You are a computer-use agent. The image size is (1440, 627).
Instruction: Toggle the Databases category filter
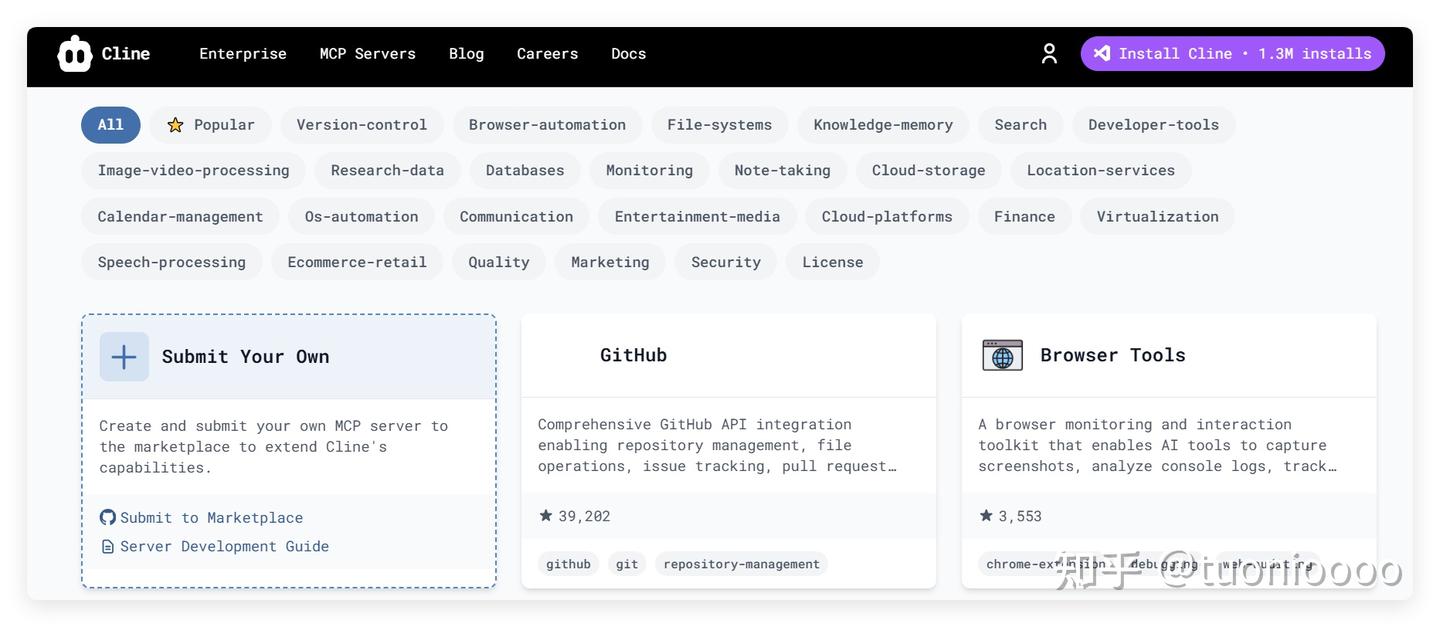(525, 171)
